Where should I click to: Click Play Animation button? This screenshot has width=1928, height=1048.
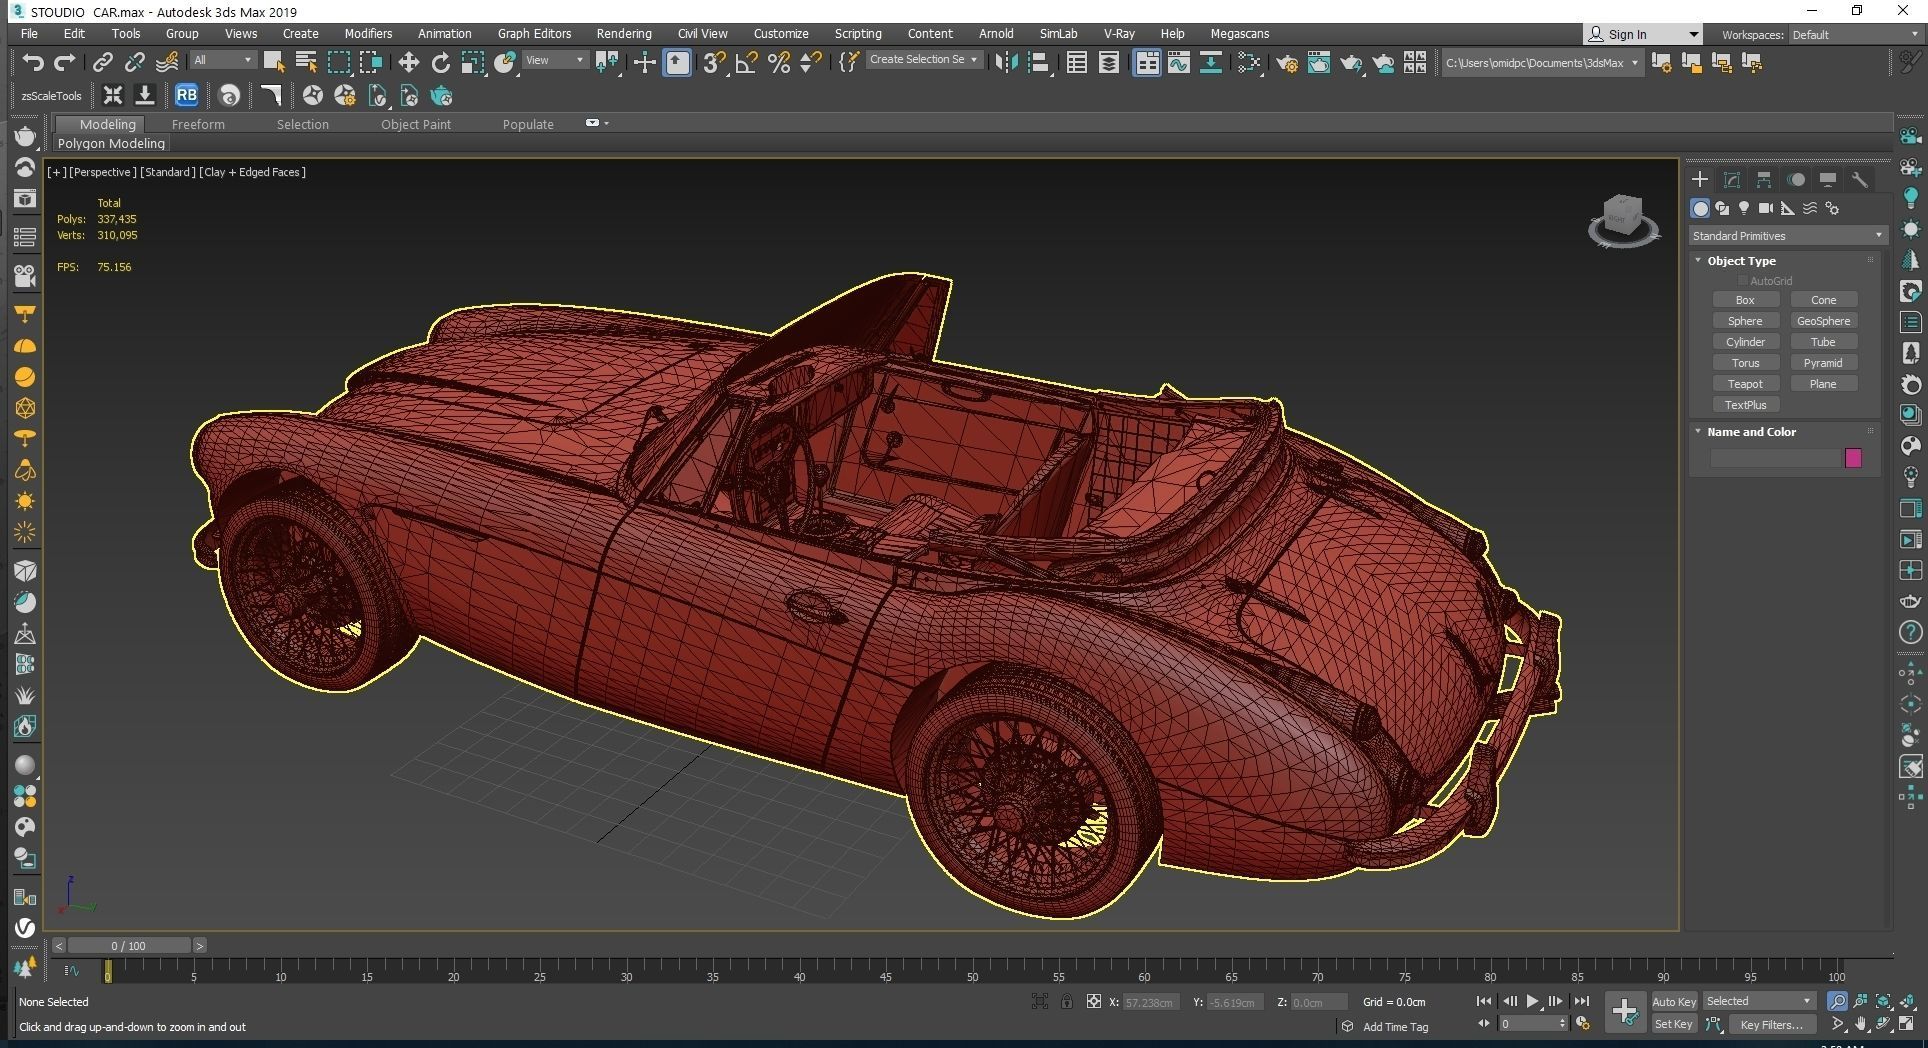pyautogui.click(x=1532, y=1001)
